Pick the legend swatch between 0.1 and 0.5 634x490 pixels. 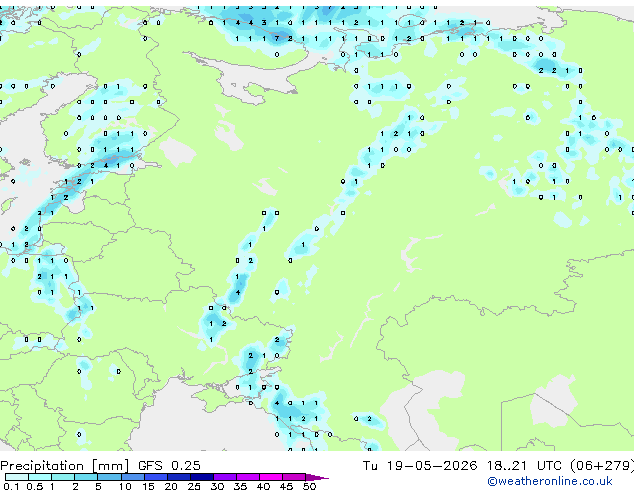click(x=17, y=477)
